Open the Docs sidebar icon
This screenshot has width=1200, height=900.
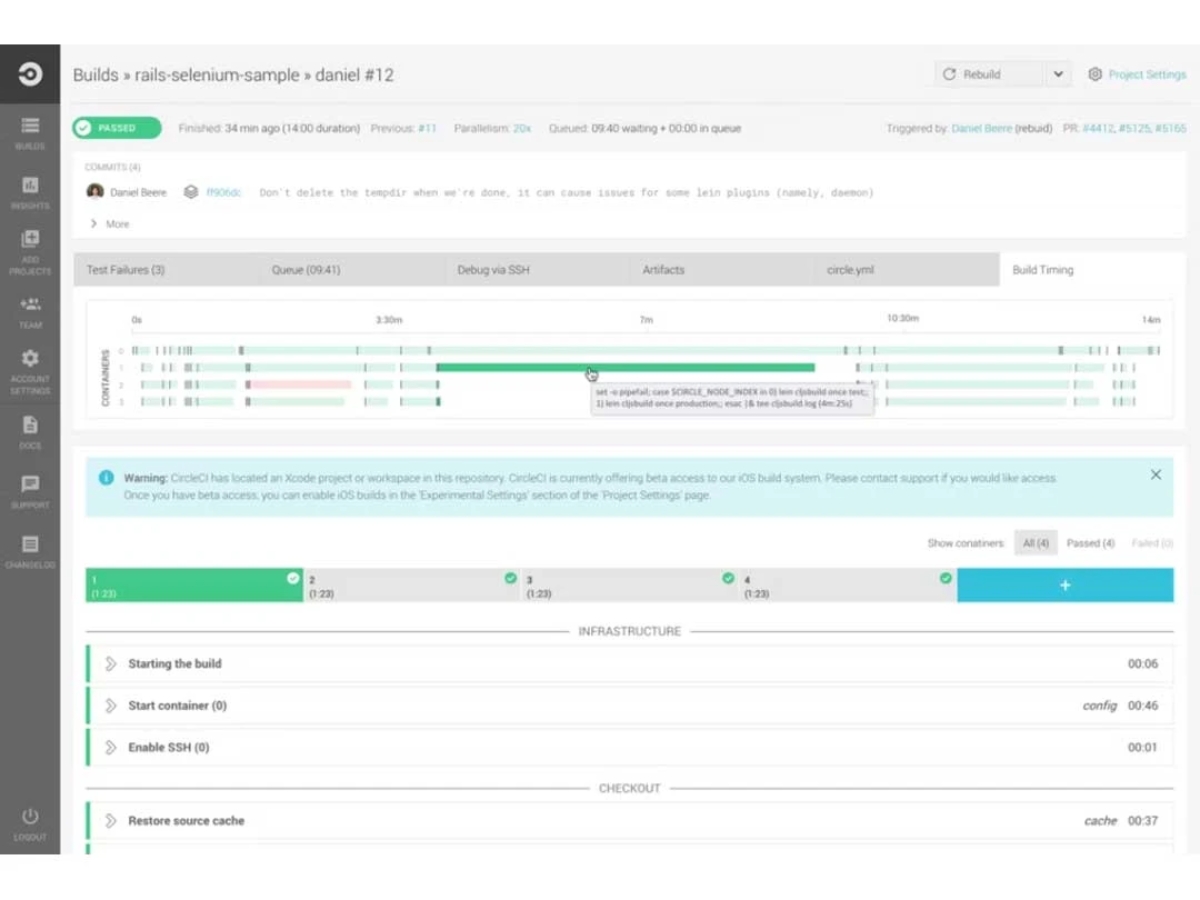30,425
